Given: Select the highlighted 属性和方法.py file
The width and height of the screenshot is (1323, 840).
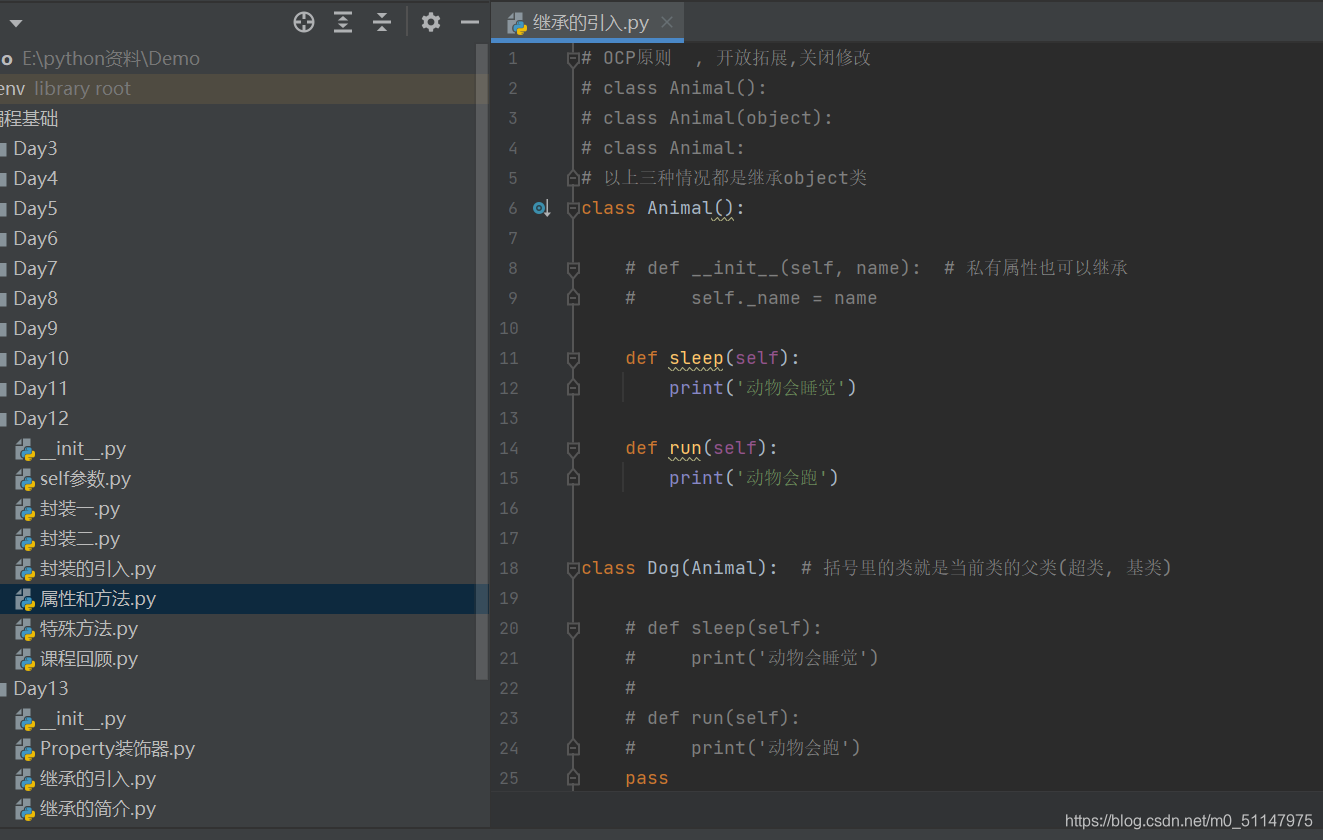Looking at the screenshot, I should pyautogui.click(x=98, y=599).
